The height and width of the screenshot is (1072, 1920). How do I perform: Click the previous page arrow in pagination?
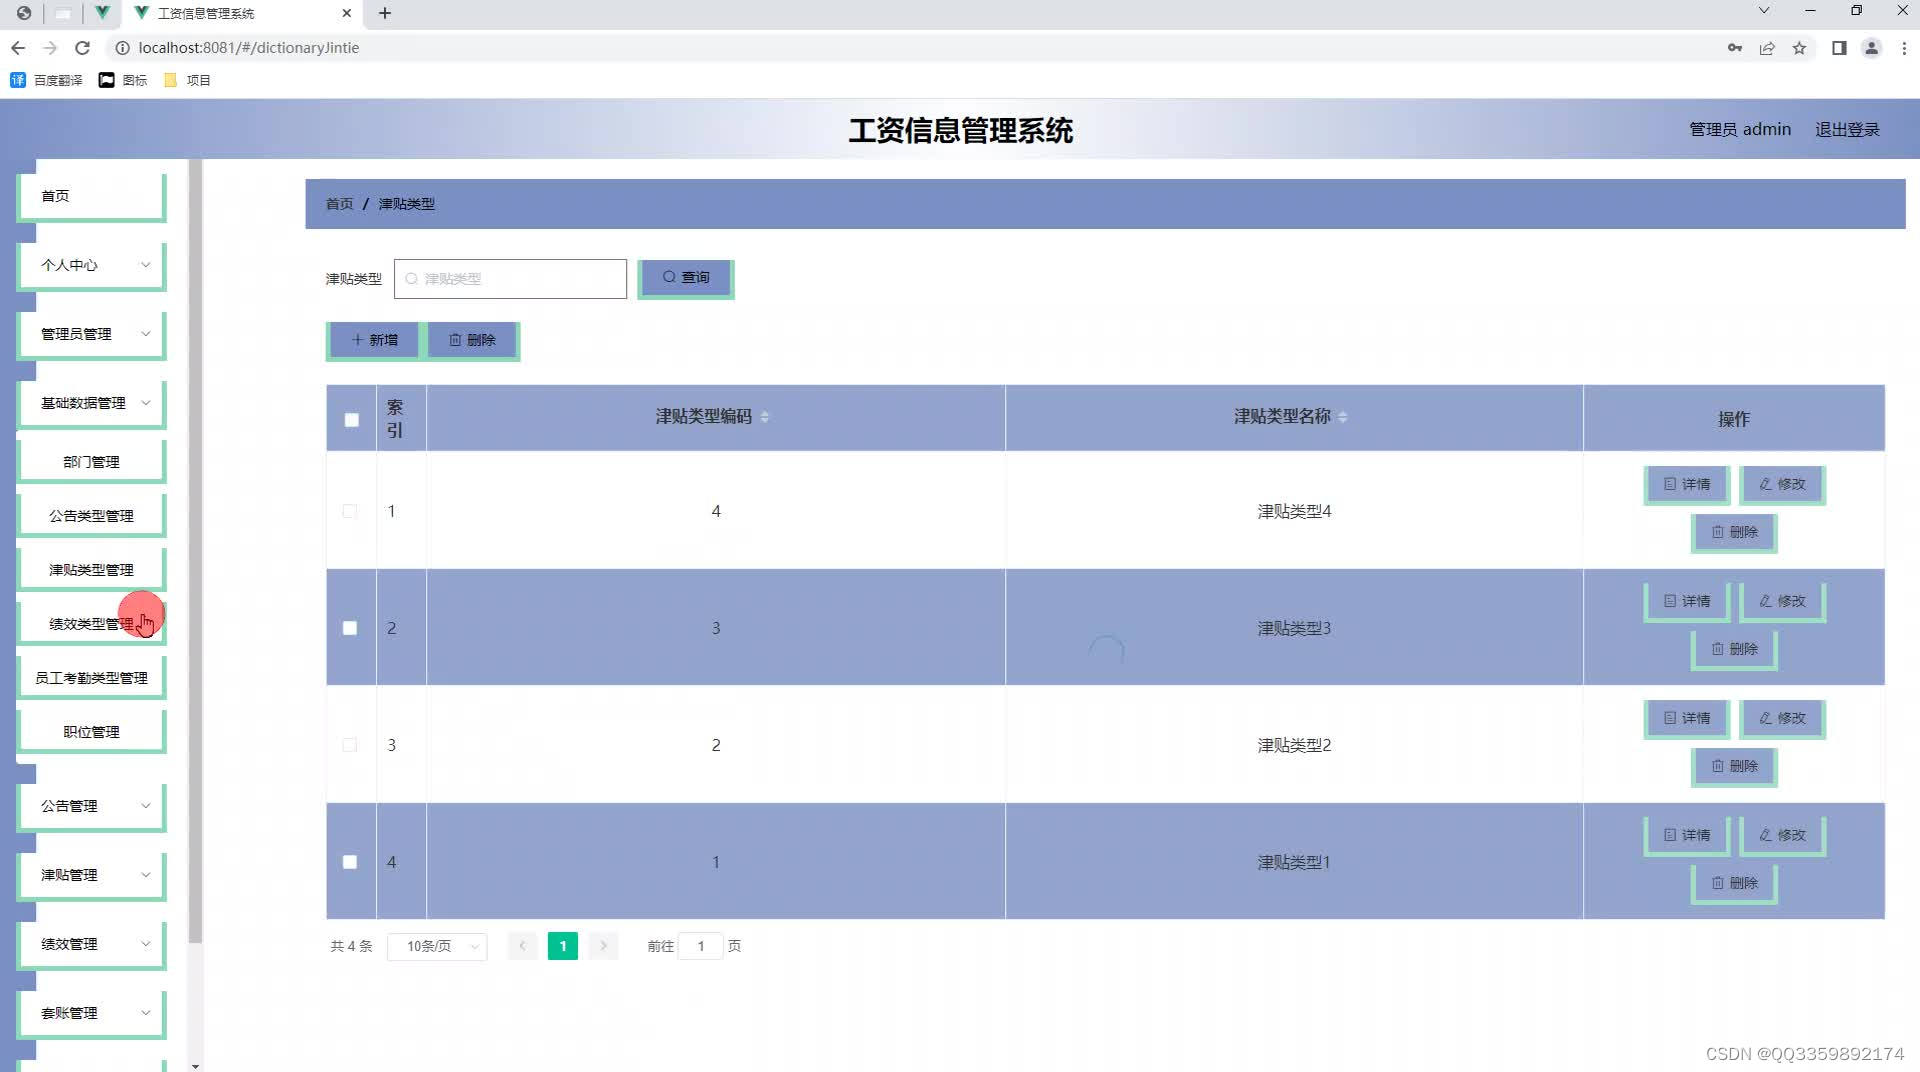tap(522, 946)
